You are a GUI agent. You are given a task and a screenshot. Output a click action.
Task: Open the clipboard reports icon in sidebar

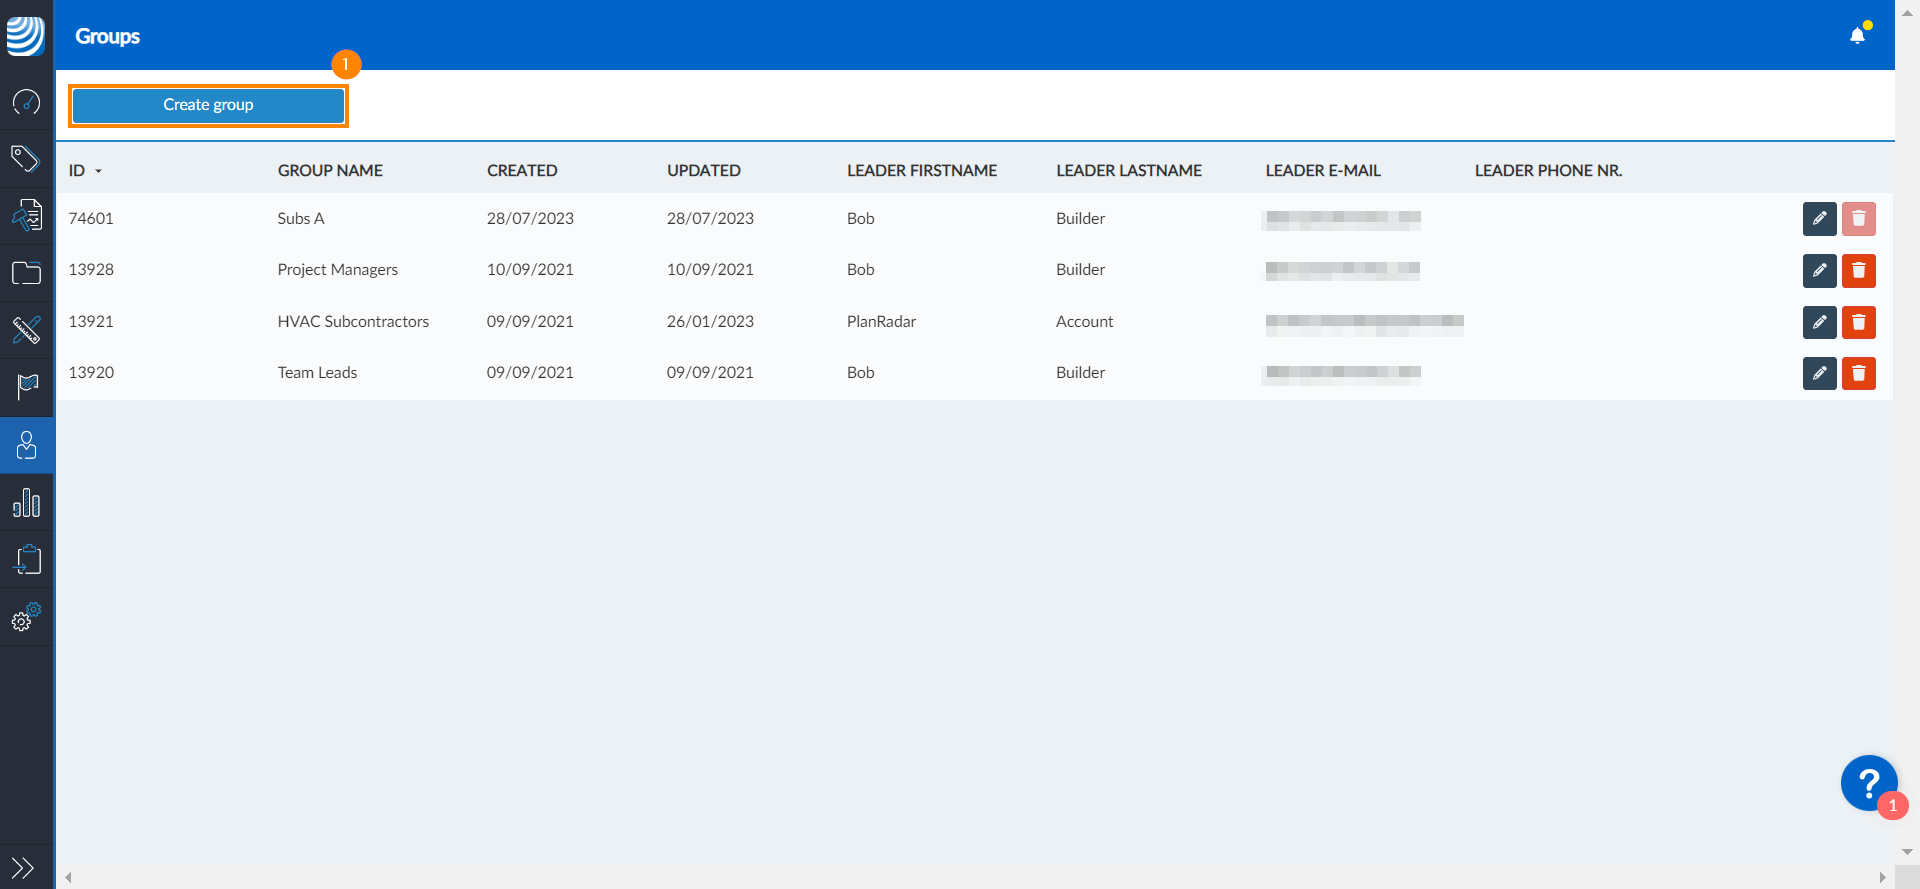pyautogui.click(x=26, y=559)
